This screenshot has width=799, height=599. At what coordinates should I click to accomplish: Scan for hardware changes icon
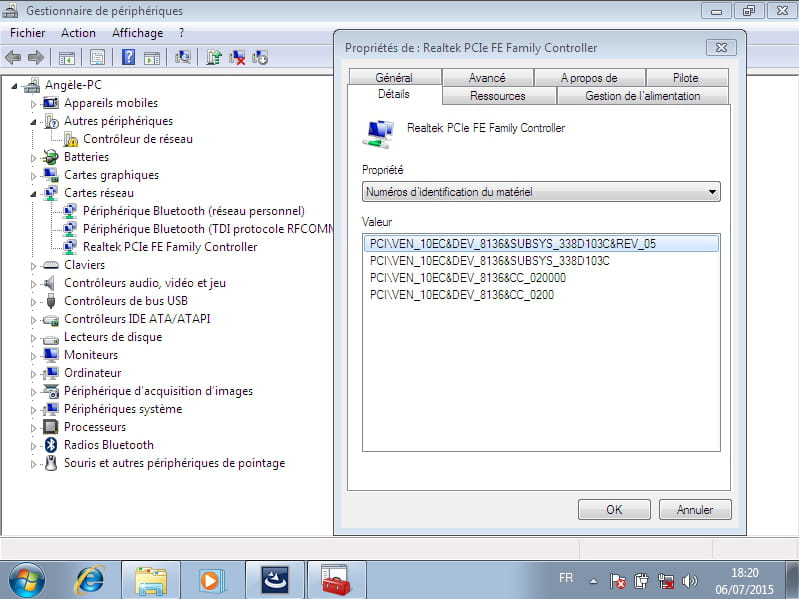(x=182, y=57)
